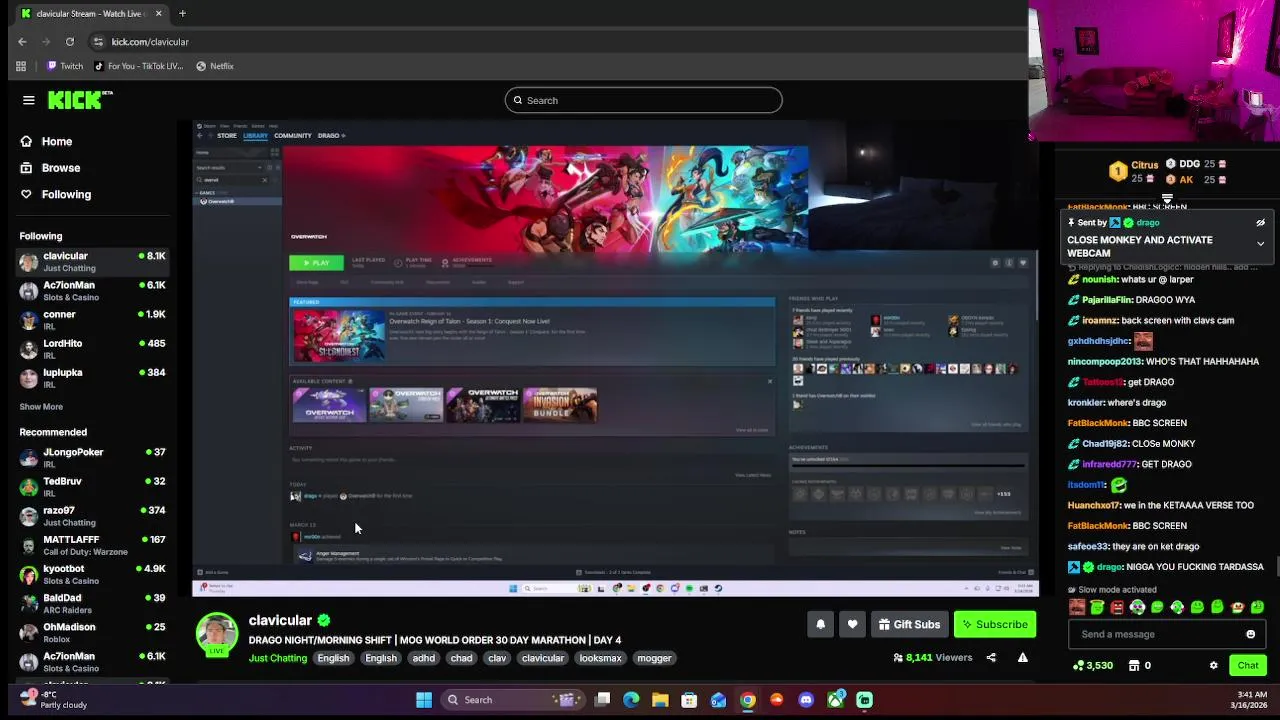Open Chrome from the taskbar
The height and width of the screenshot is (720, 1280).
(x=747, y=700)
